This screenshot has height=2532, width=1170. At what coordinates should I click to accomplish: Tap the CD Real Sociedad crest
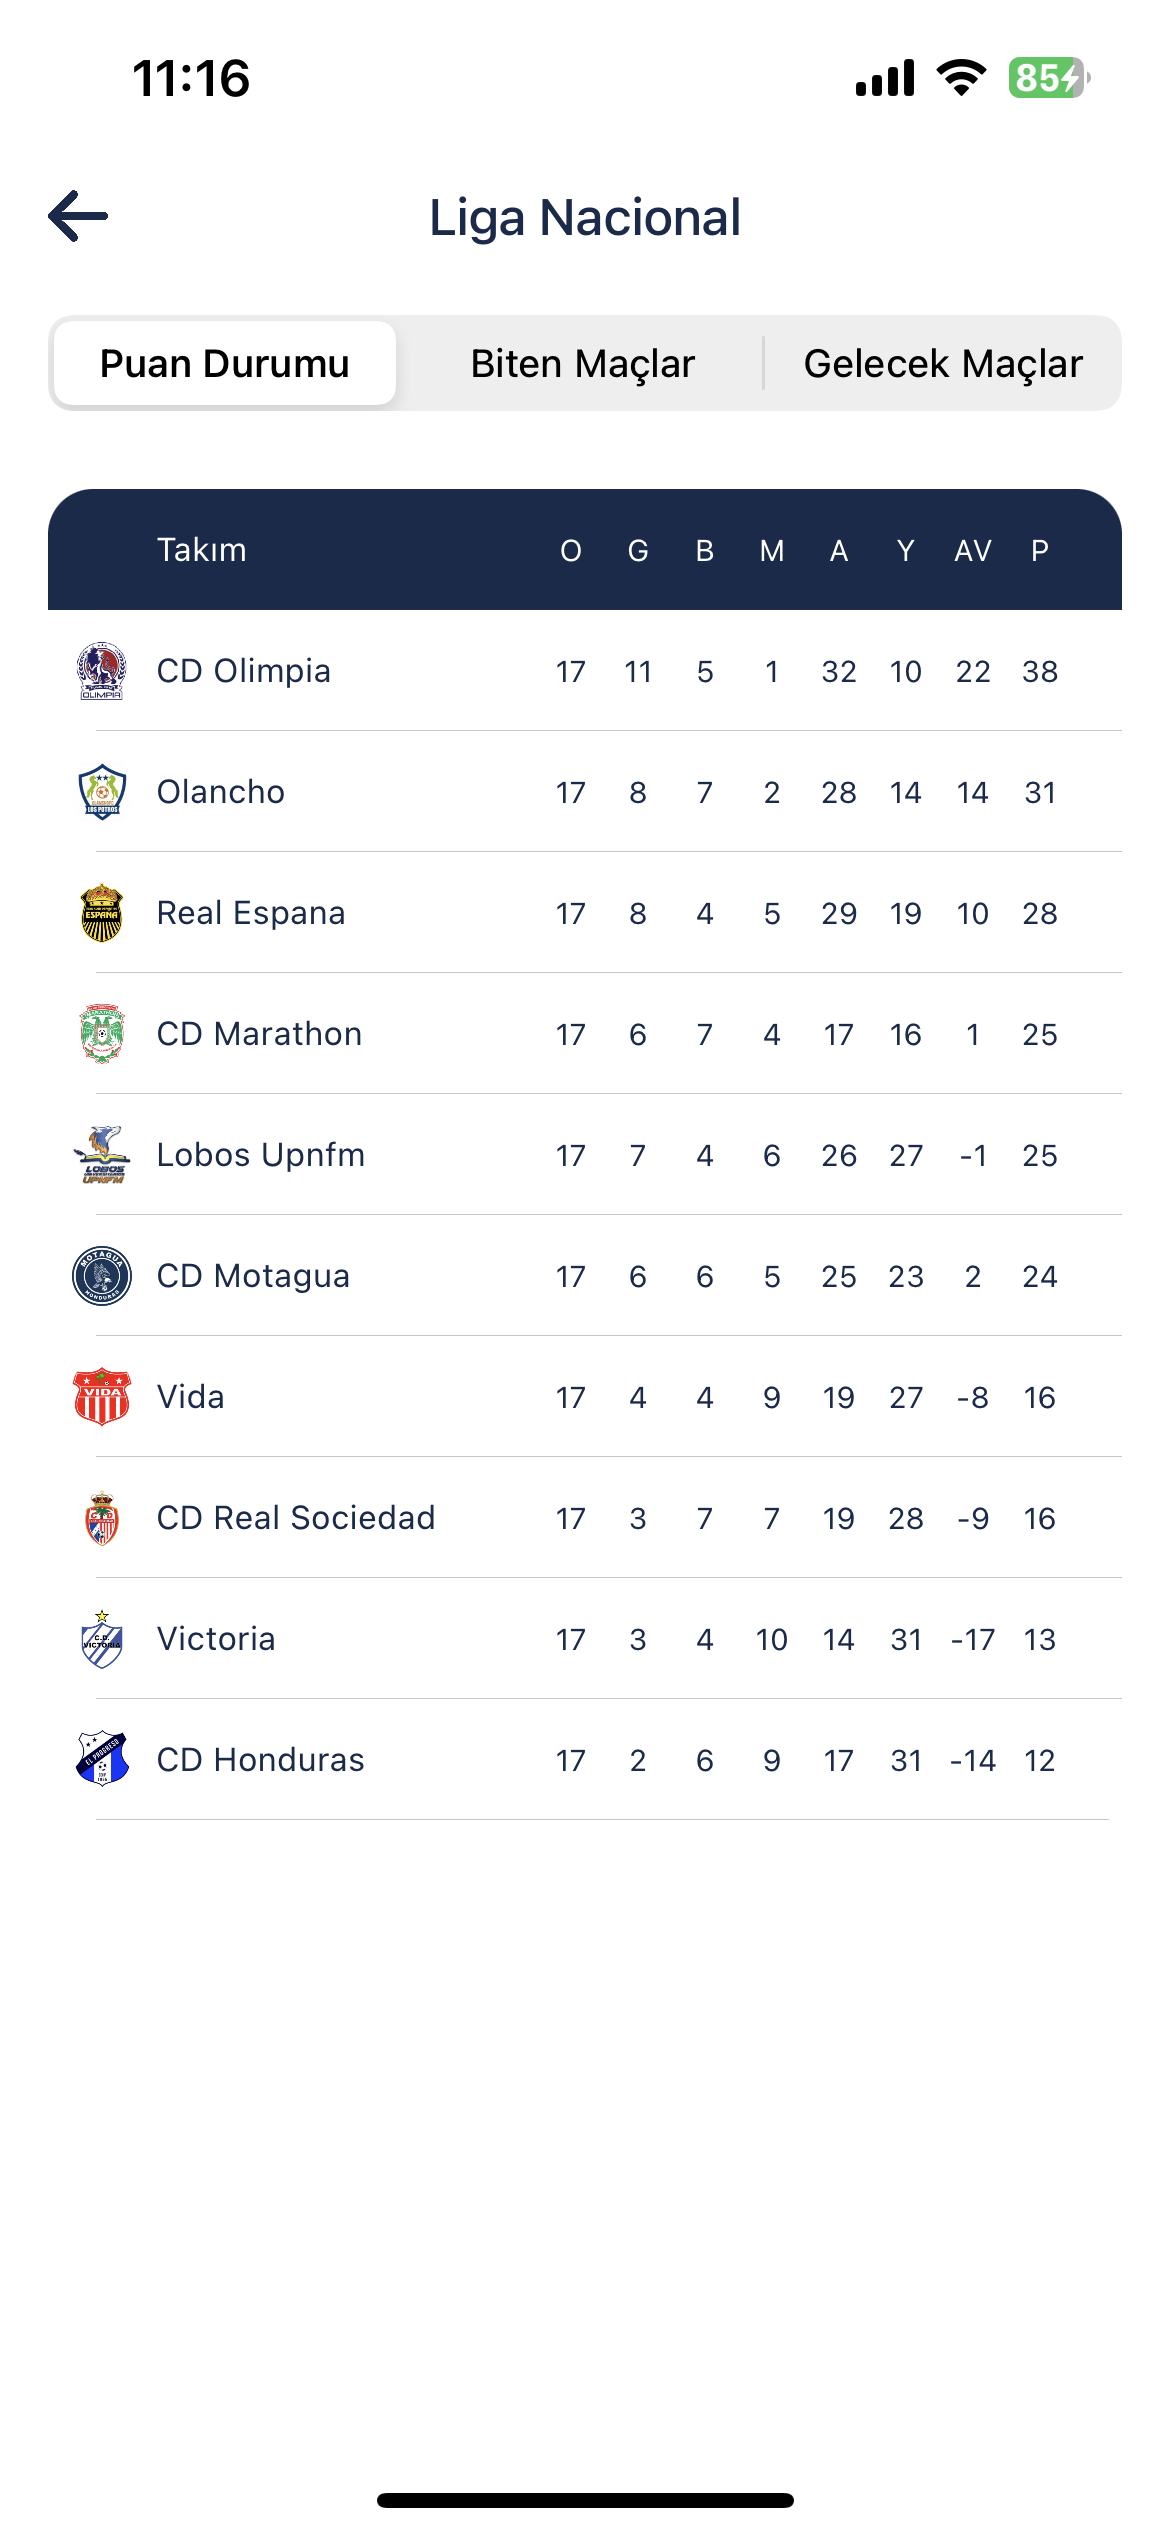pos(102,1518)
